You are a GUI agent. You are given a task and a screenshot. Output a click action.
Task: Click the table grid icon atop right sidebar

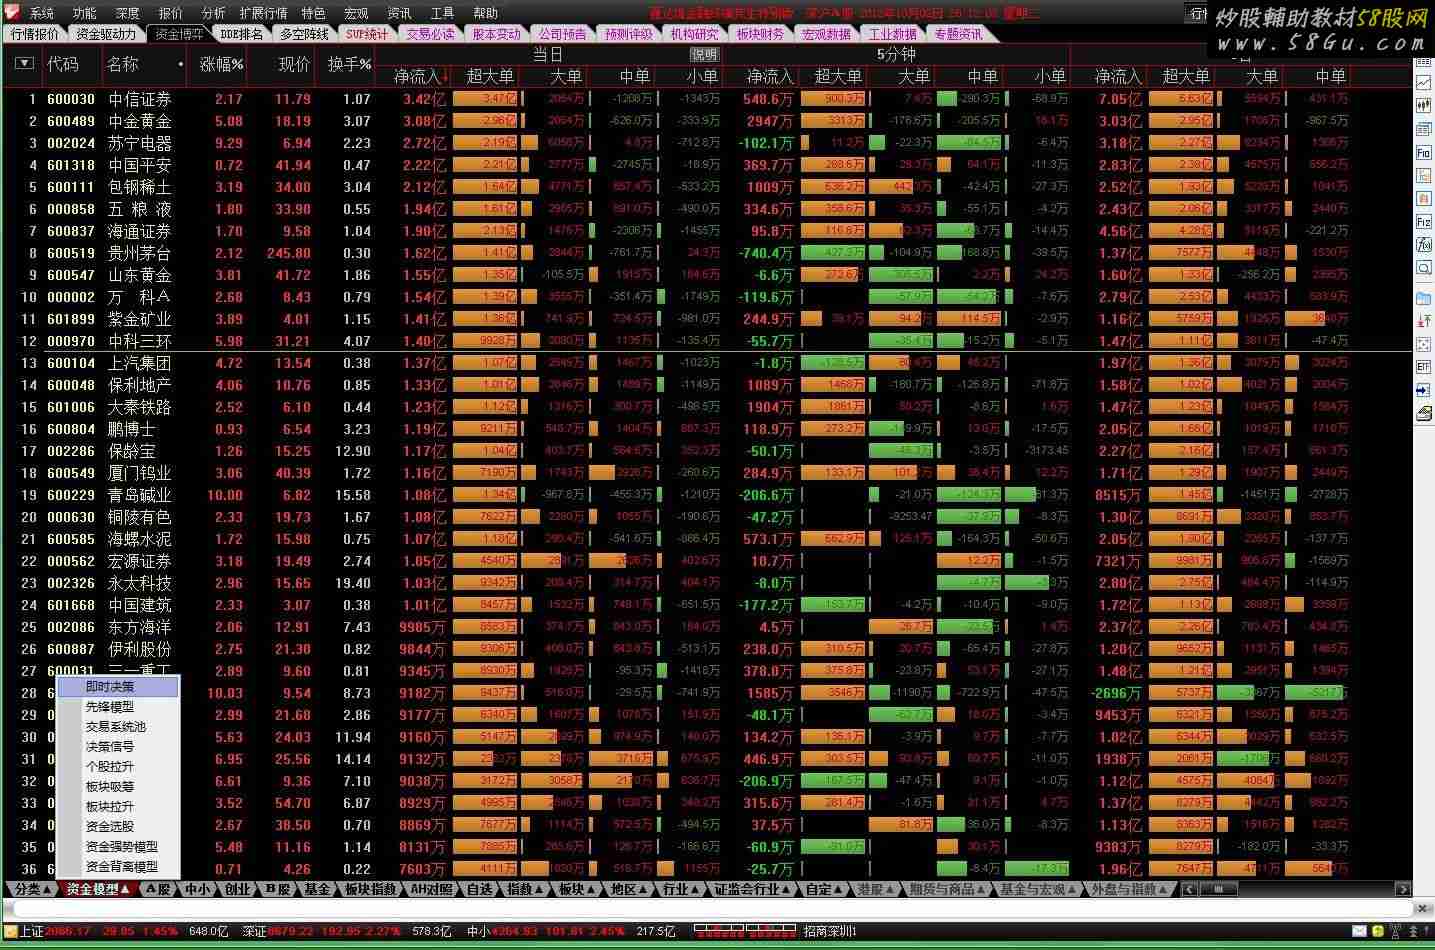(1424, 61)
